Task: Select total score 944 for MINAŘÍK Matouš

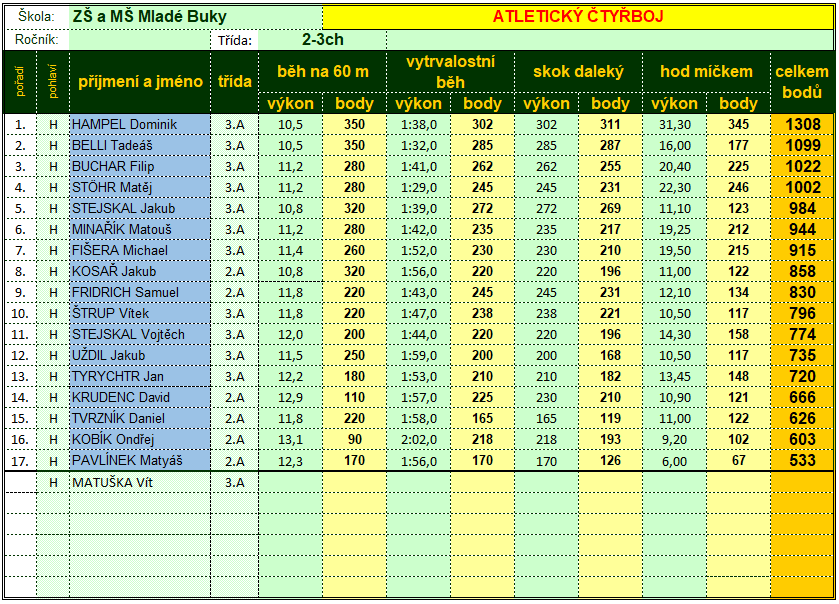Action: pyautogui.click(x=802, y=230)
